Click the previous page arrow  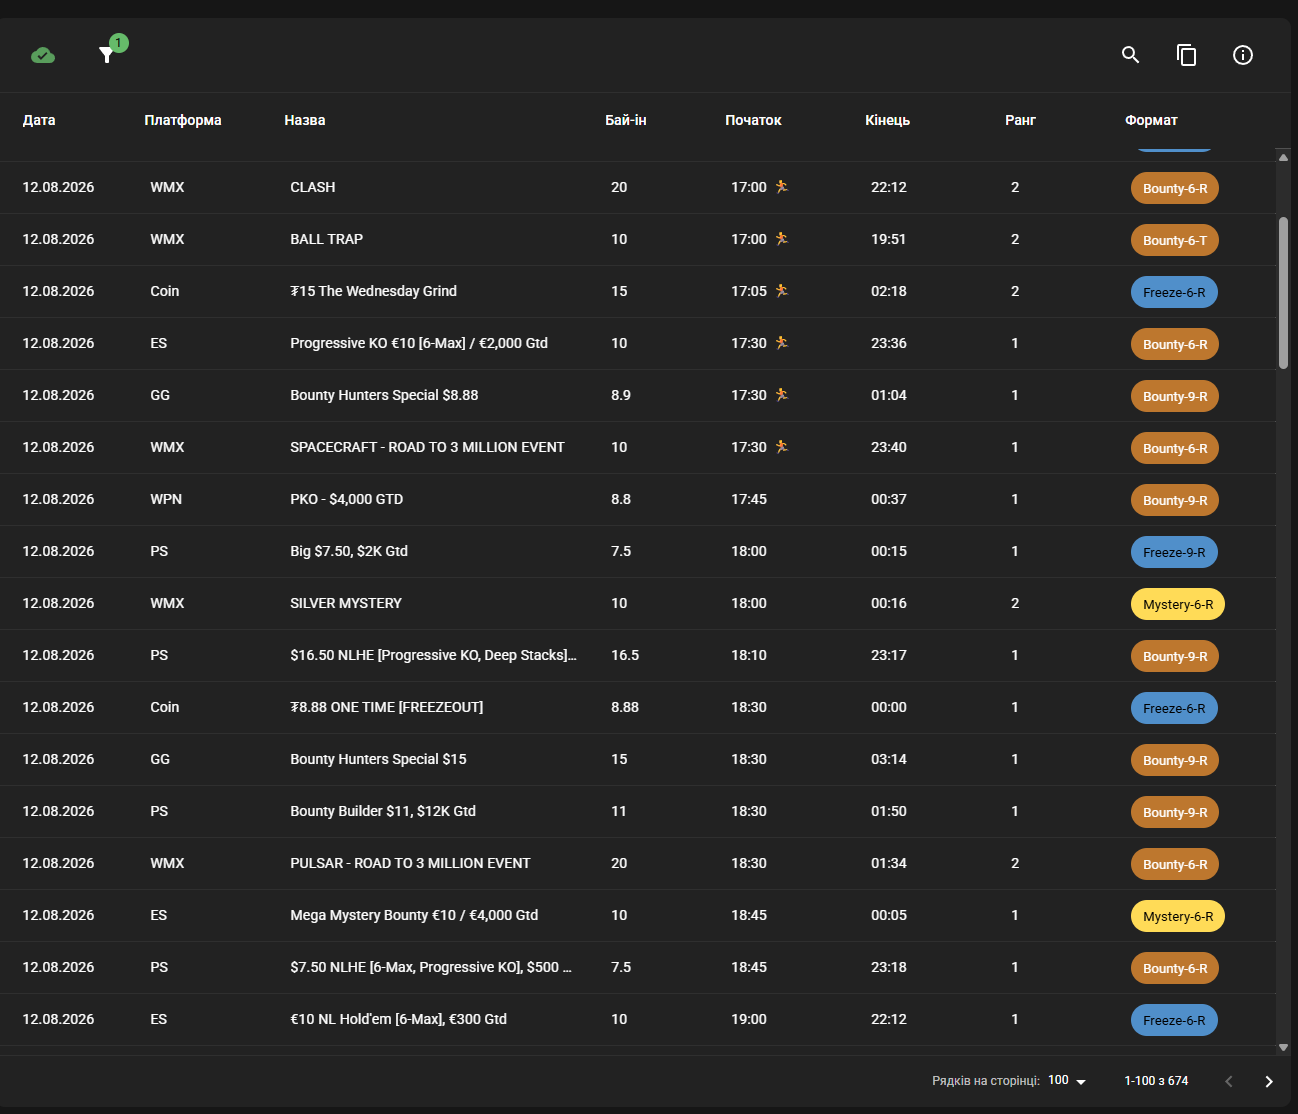(1229, 1081)
